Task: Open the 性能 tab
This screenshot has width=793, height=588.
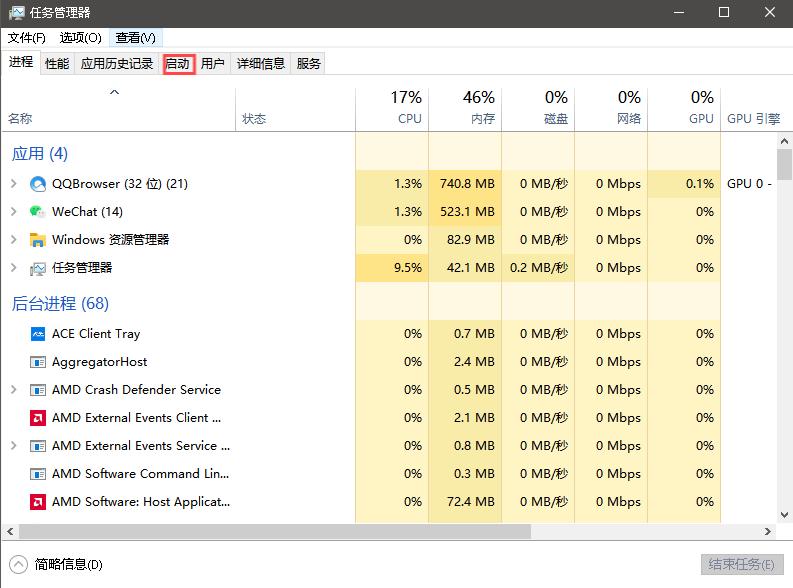Action: pos(57,63)
